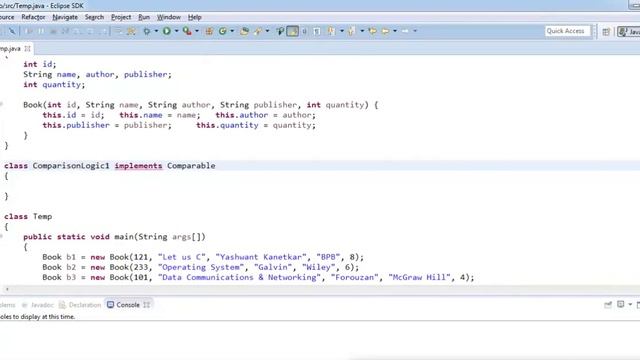Click the Use Step Filters icon
Screen dimensions: 640x360
pos(131,31)
